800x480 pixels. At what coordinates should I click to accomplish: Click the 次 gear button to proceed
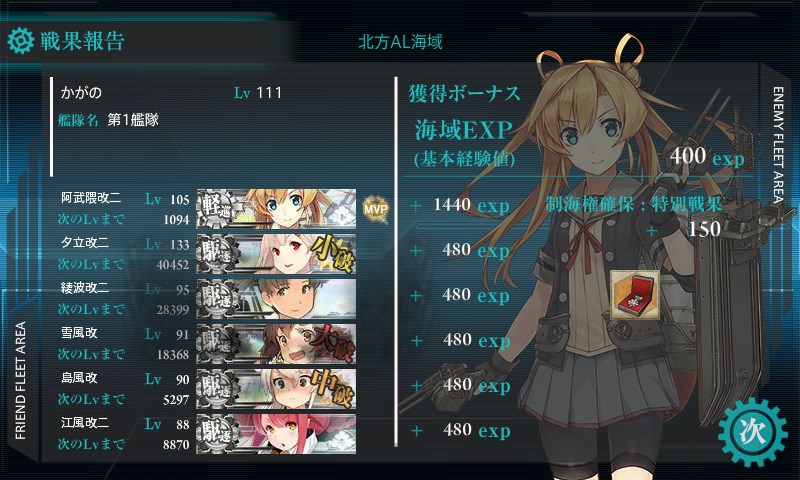click(753, 433)
